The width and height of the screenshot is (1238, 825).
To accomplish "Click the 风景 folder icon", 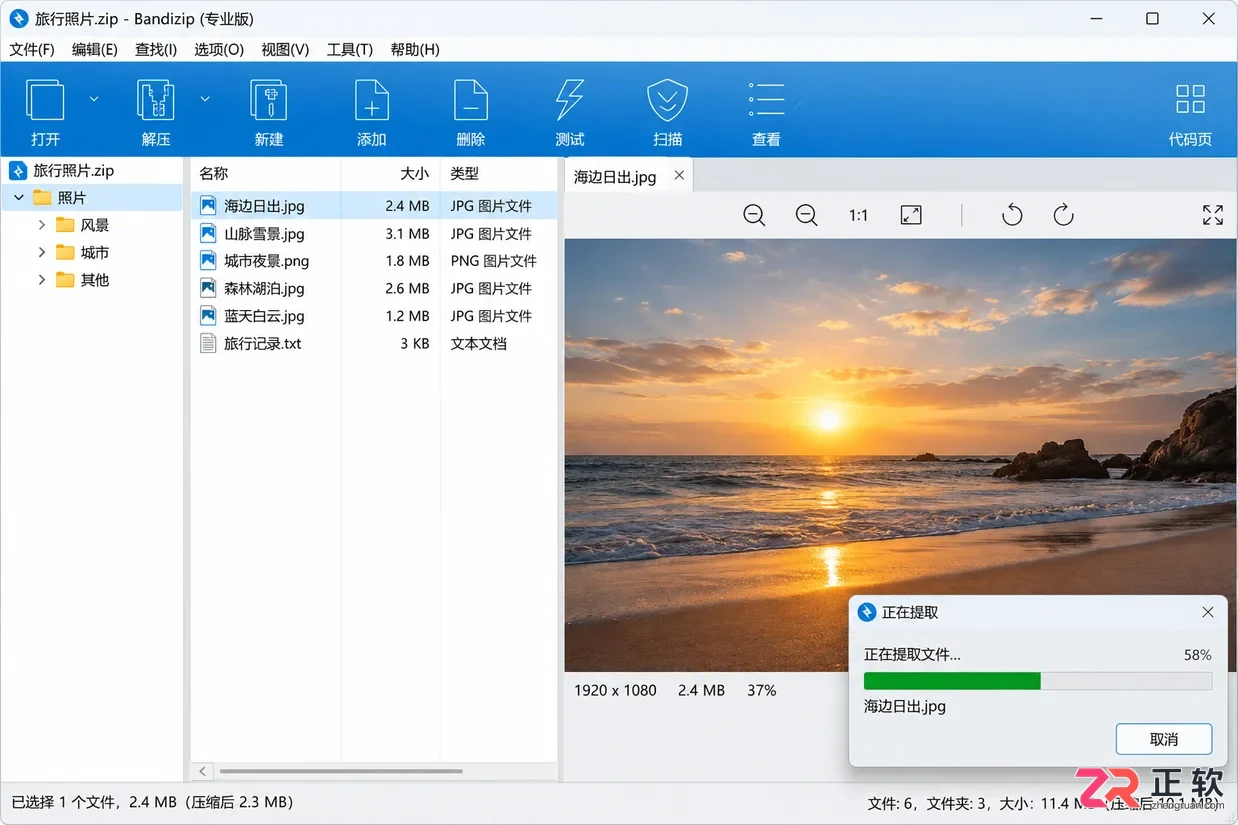I will coord(66,225).
